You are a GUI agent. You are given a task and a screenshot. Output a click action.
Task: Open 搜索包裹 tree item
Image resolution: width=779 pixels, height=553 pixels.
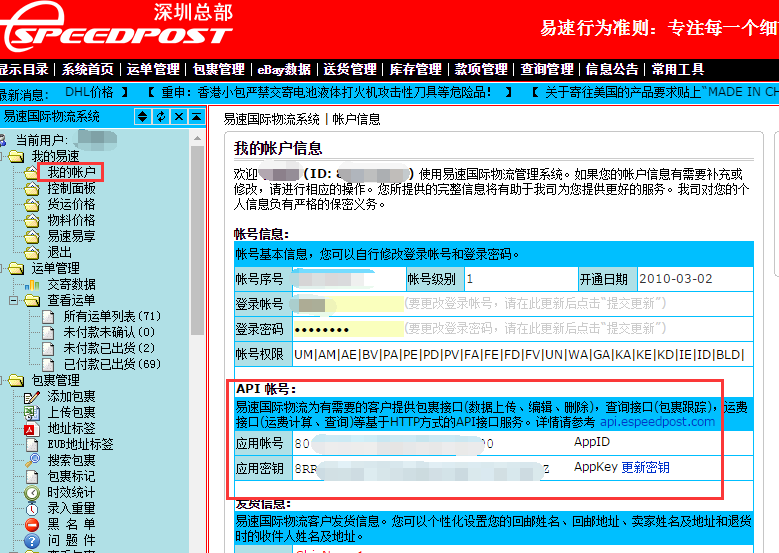[72, 460]
